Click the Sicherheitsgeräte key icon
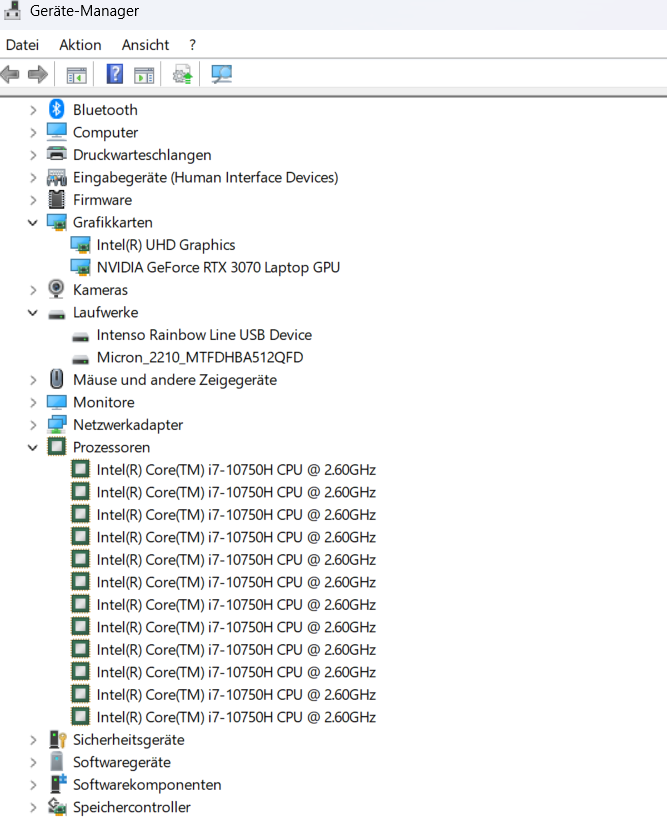 coord(57,740)
